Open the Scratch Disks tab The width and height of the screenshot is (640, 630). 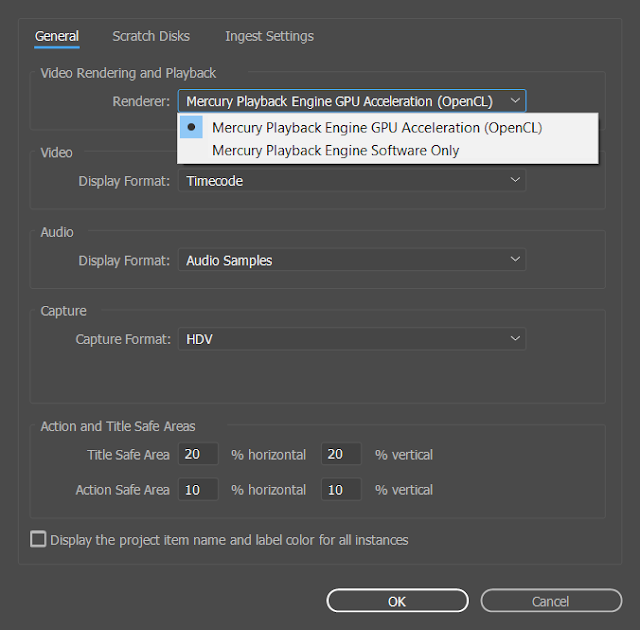pyautogui.click(x=151, y=36)
